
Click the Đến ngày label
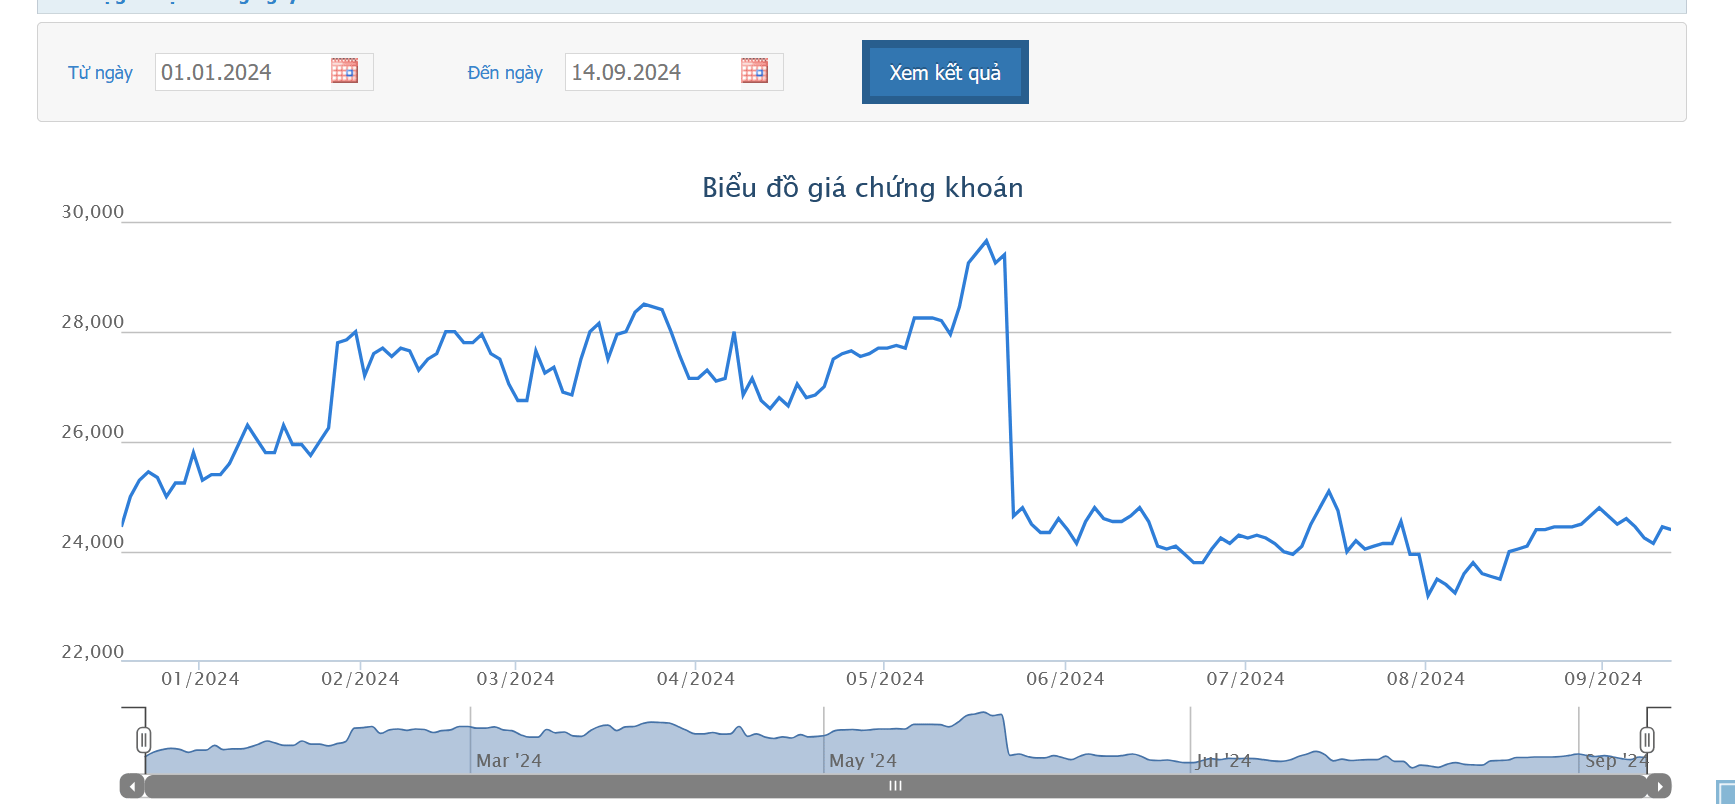(x=505, y=73)
